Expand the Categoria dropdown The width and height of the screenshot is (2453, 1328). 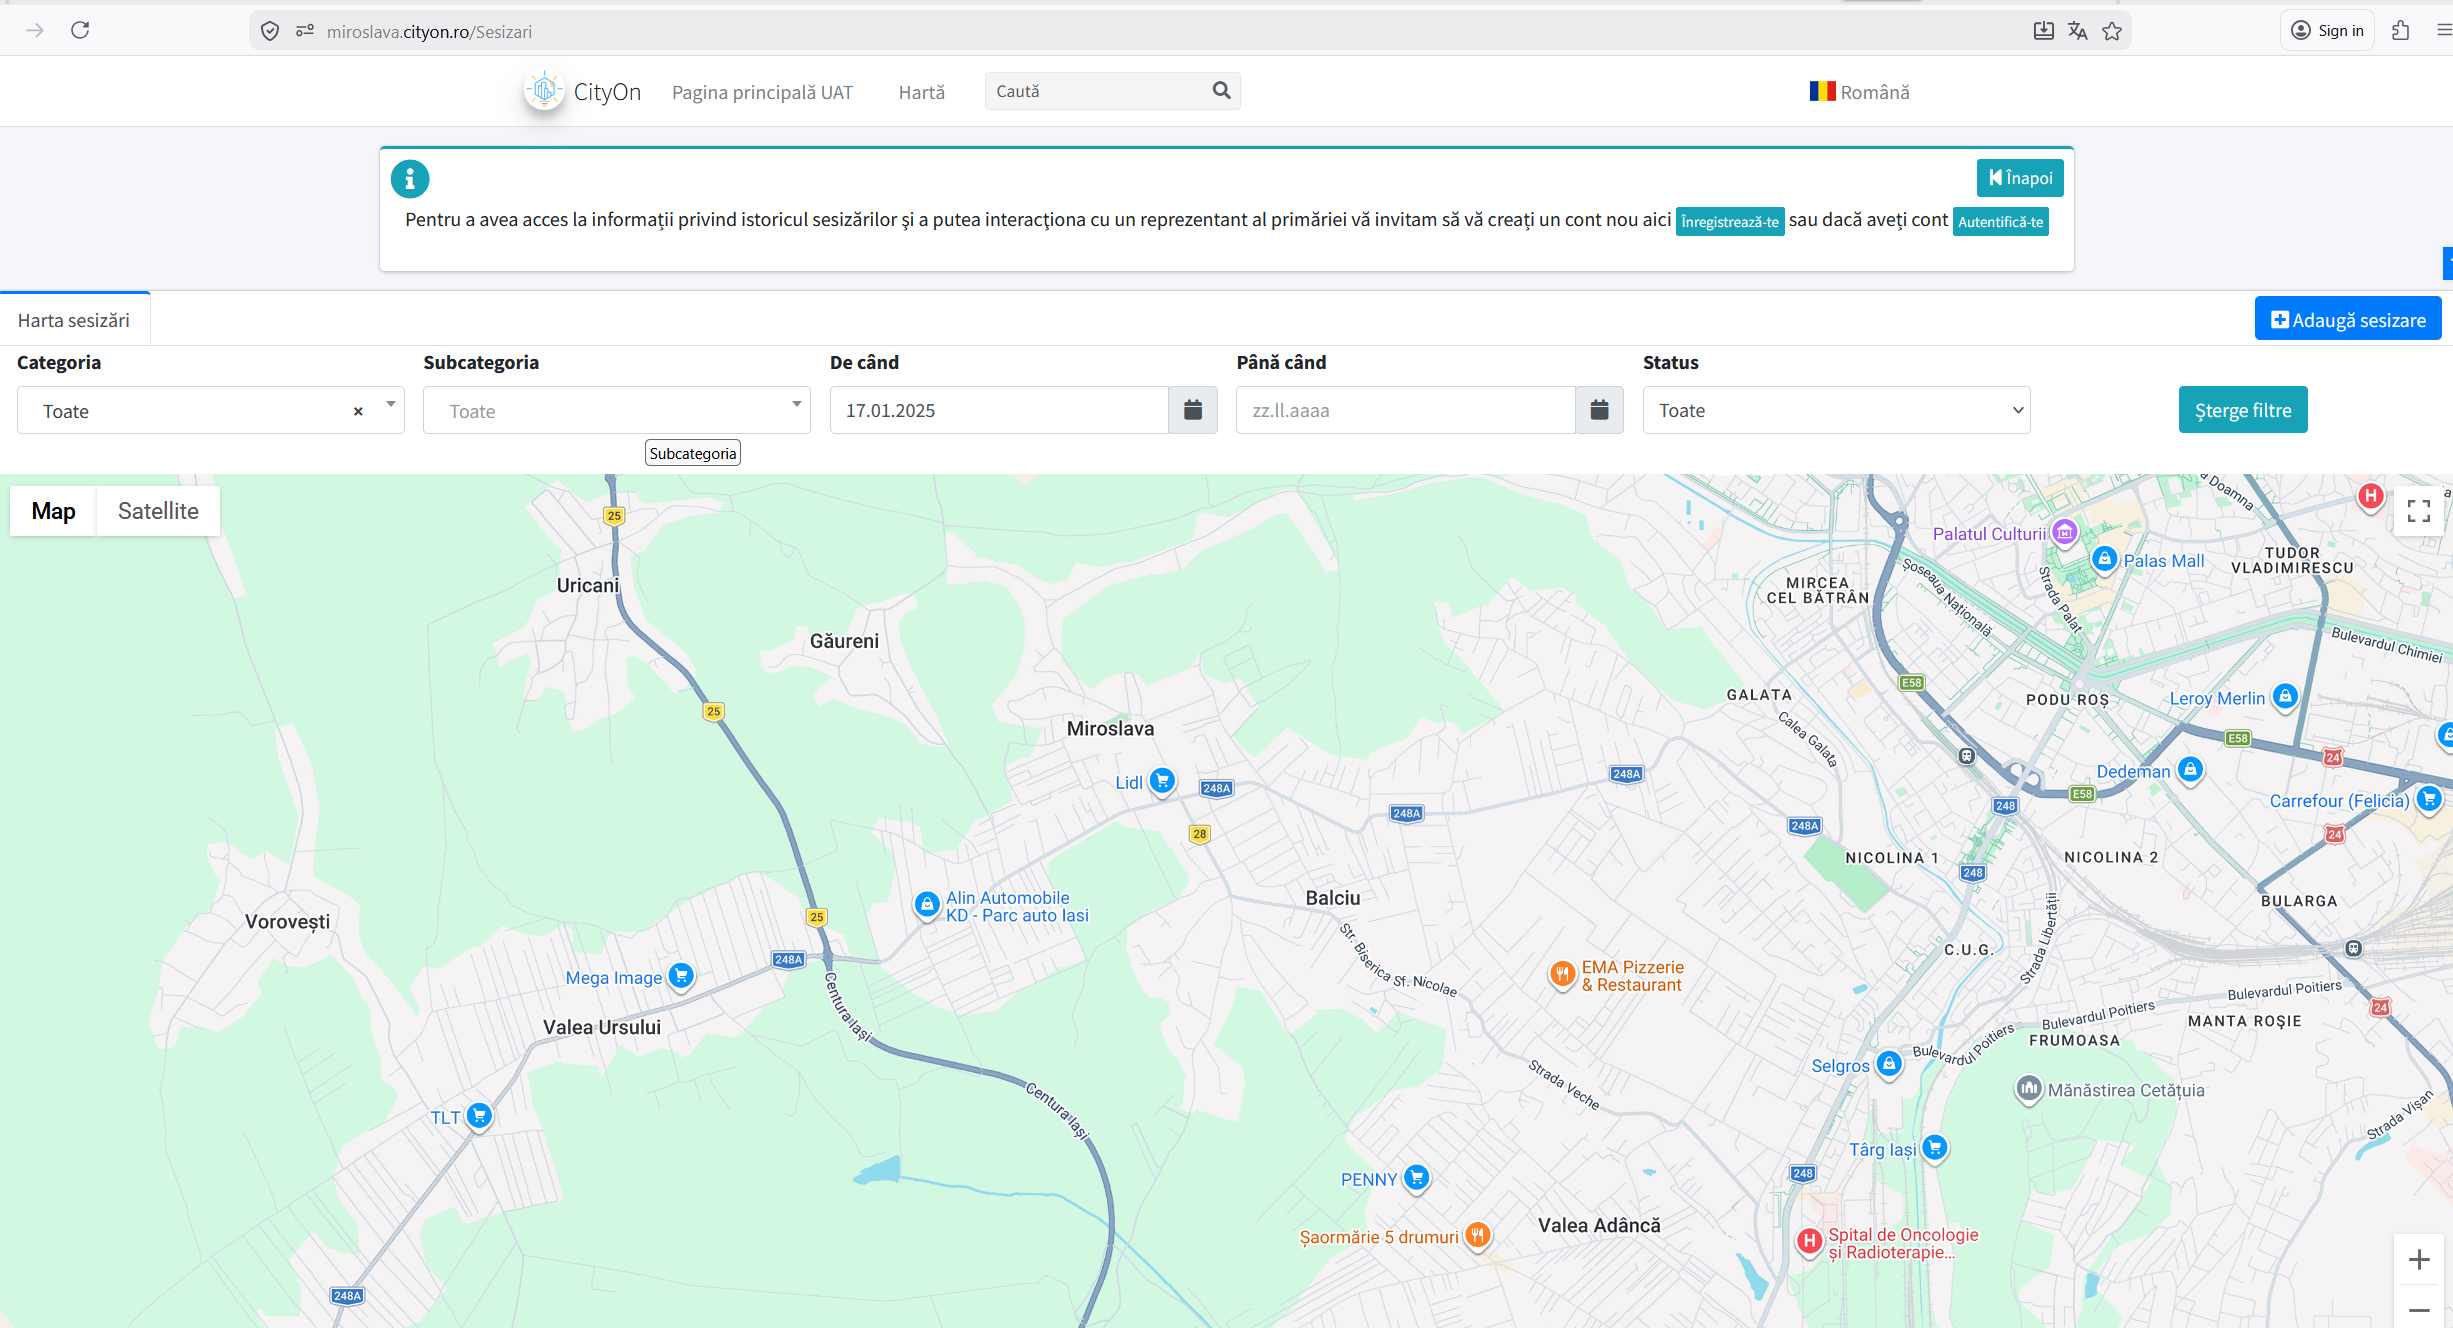tap(390, 405)
